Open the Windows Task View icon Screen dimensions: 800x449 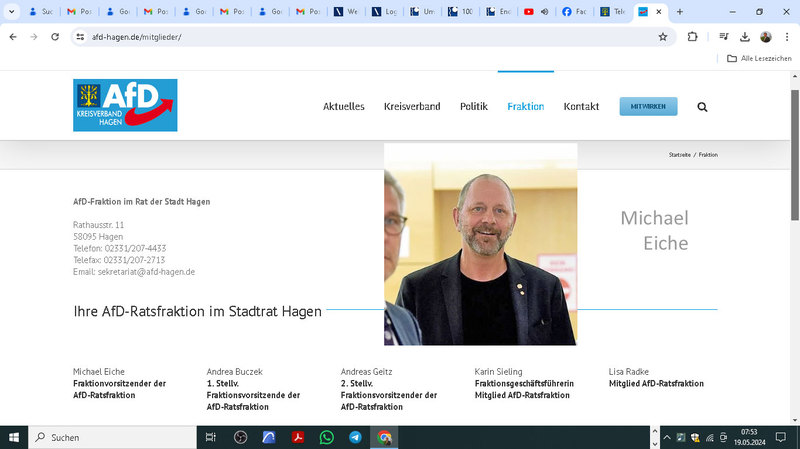(211, 438)
